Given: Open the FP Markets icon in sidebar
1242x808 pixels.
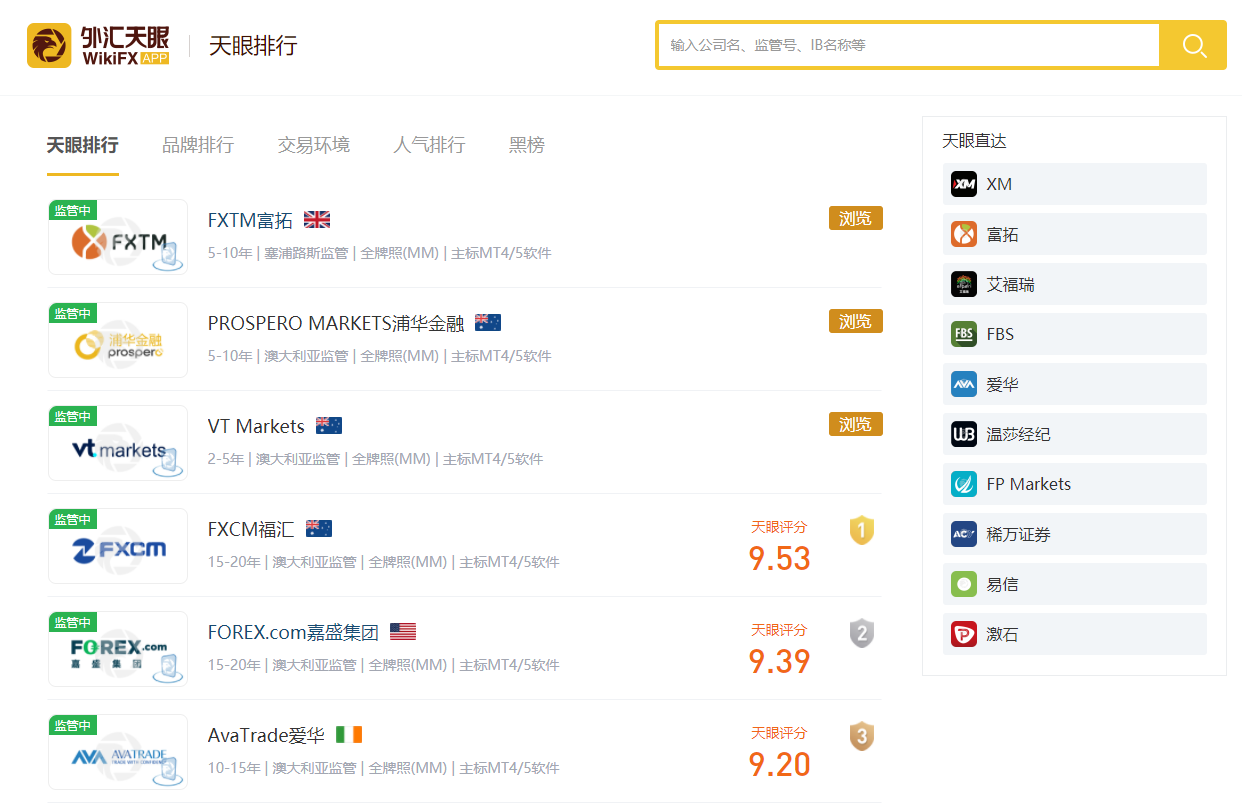Looking at the screenshot, I should [x=964, y=484].
